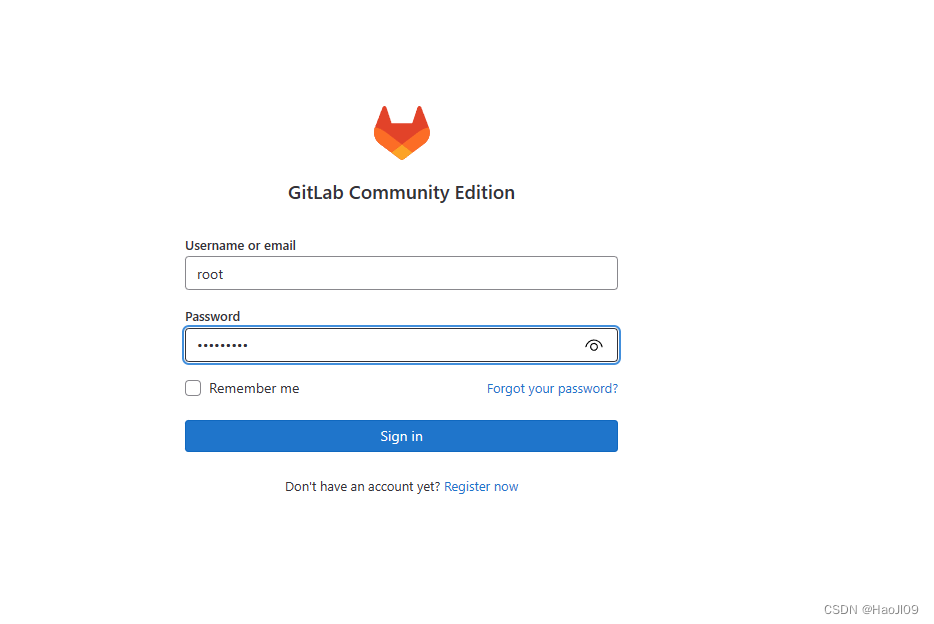Focus the Username or email field
This screenshot has width=934, height=624.
pyautogui.click(x=401, y=273)
